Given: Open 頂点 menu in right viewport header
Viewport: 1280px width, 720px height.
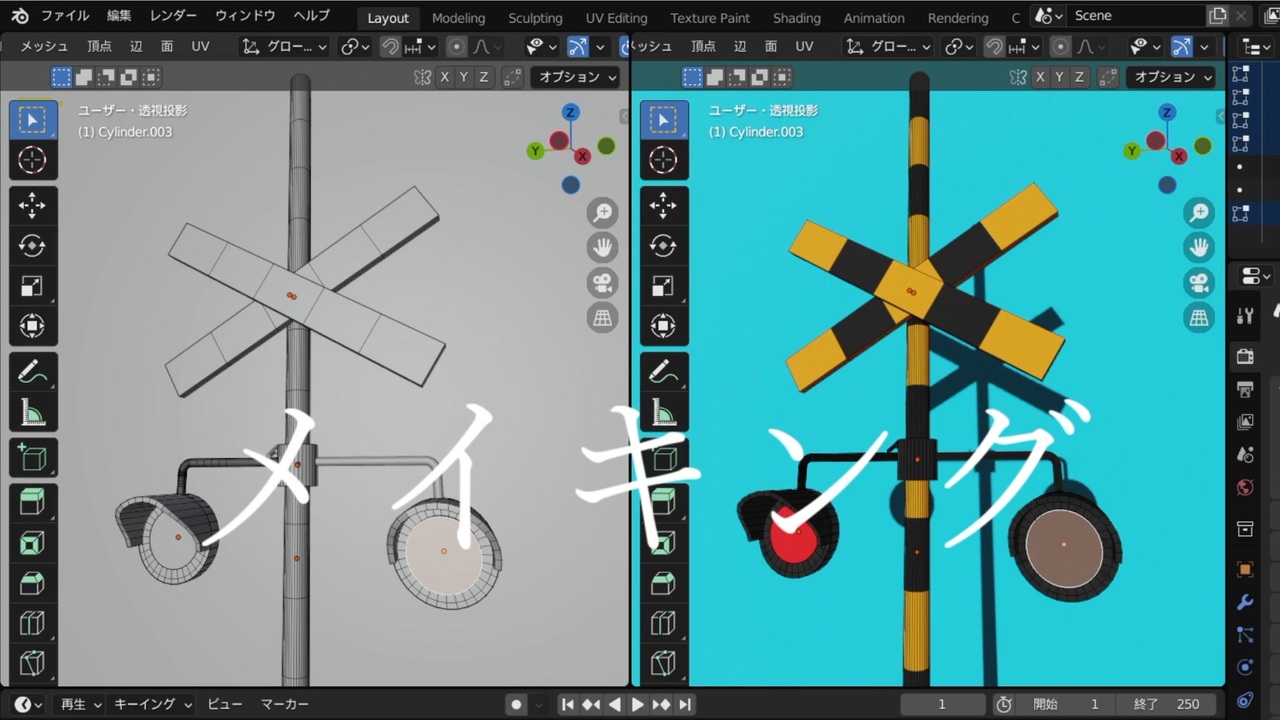Looking at the screenshot, I should (703, 47).
